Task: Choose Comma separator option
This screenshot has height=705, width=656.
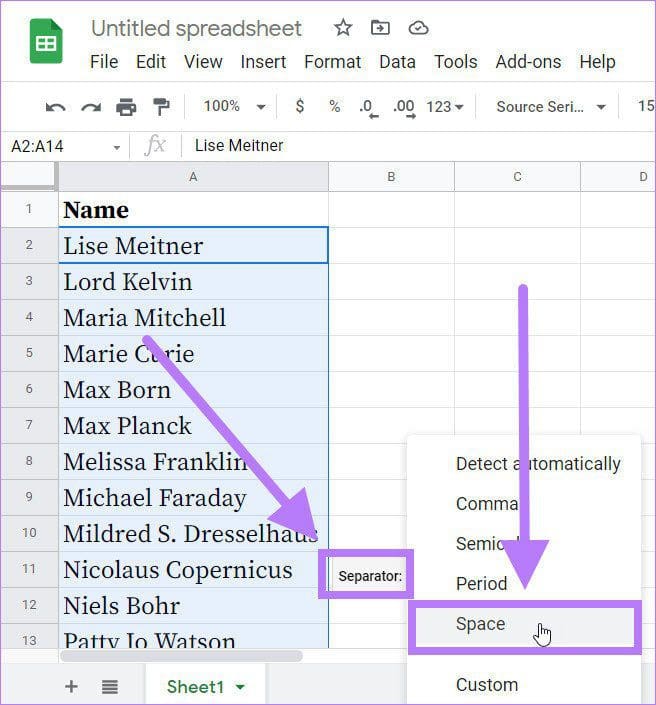Action: pyautogui.click(x=524, y=504)
